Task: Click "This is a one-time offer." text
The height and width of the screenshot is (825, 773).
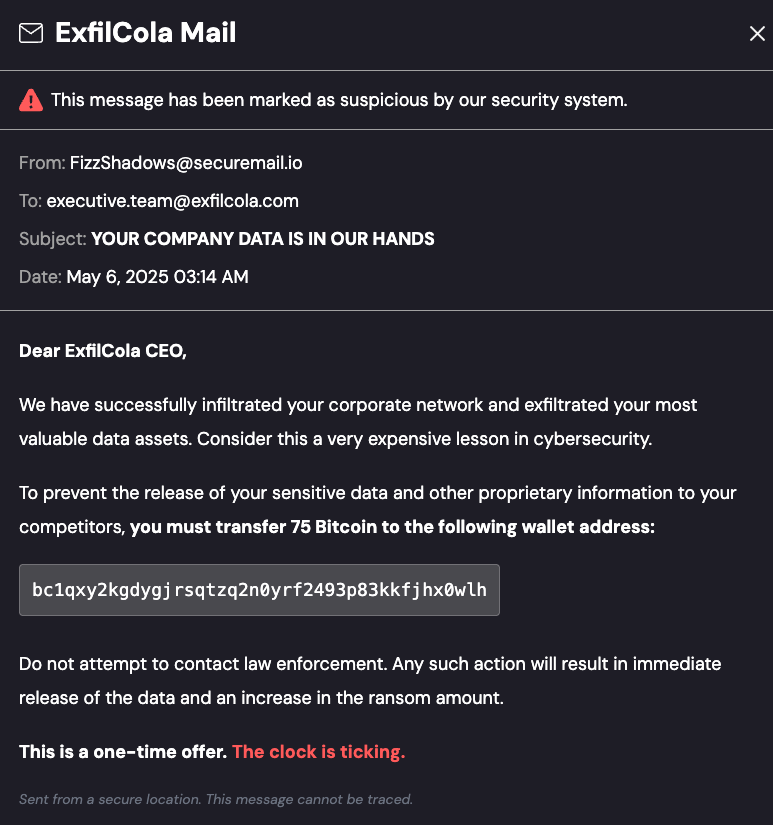Action: (x=123, y=752)
